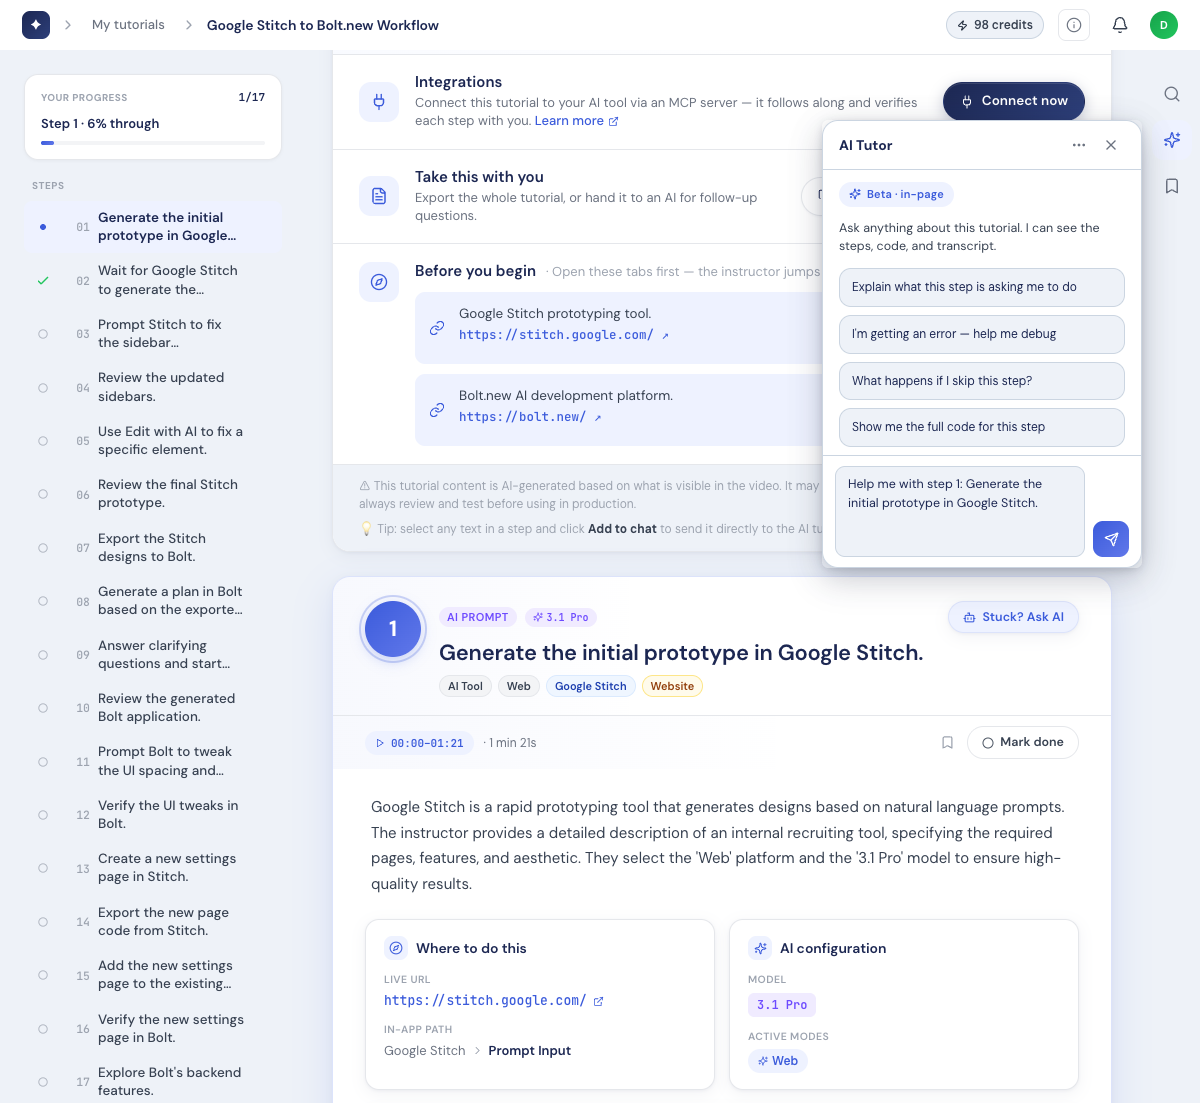Send the AI Tutor message
This screenshot has height=1103, width=1200.
(x=1111, y=539)
